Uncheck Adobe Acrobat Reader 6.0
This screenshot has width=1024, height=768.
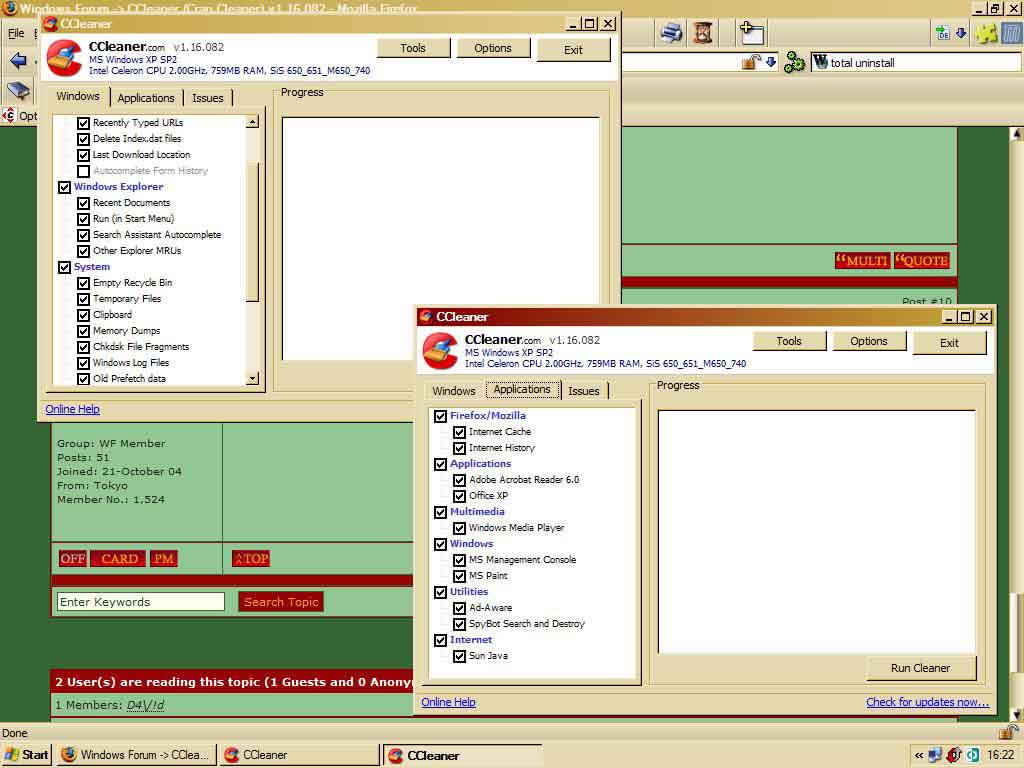pos(459,480)
